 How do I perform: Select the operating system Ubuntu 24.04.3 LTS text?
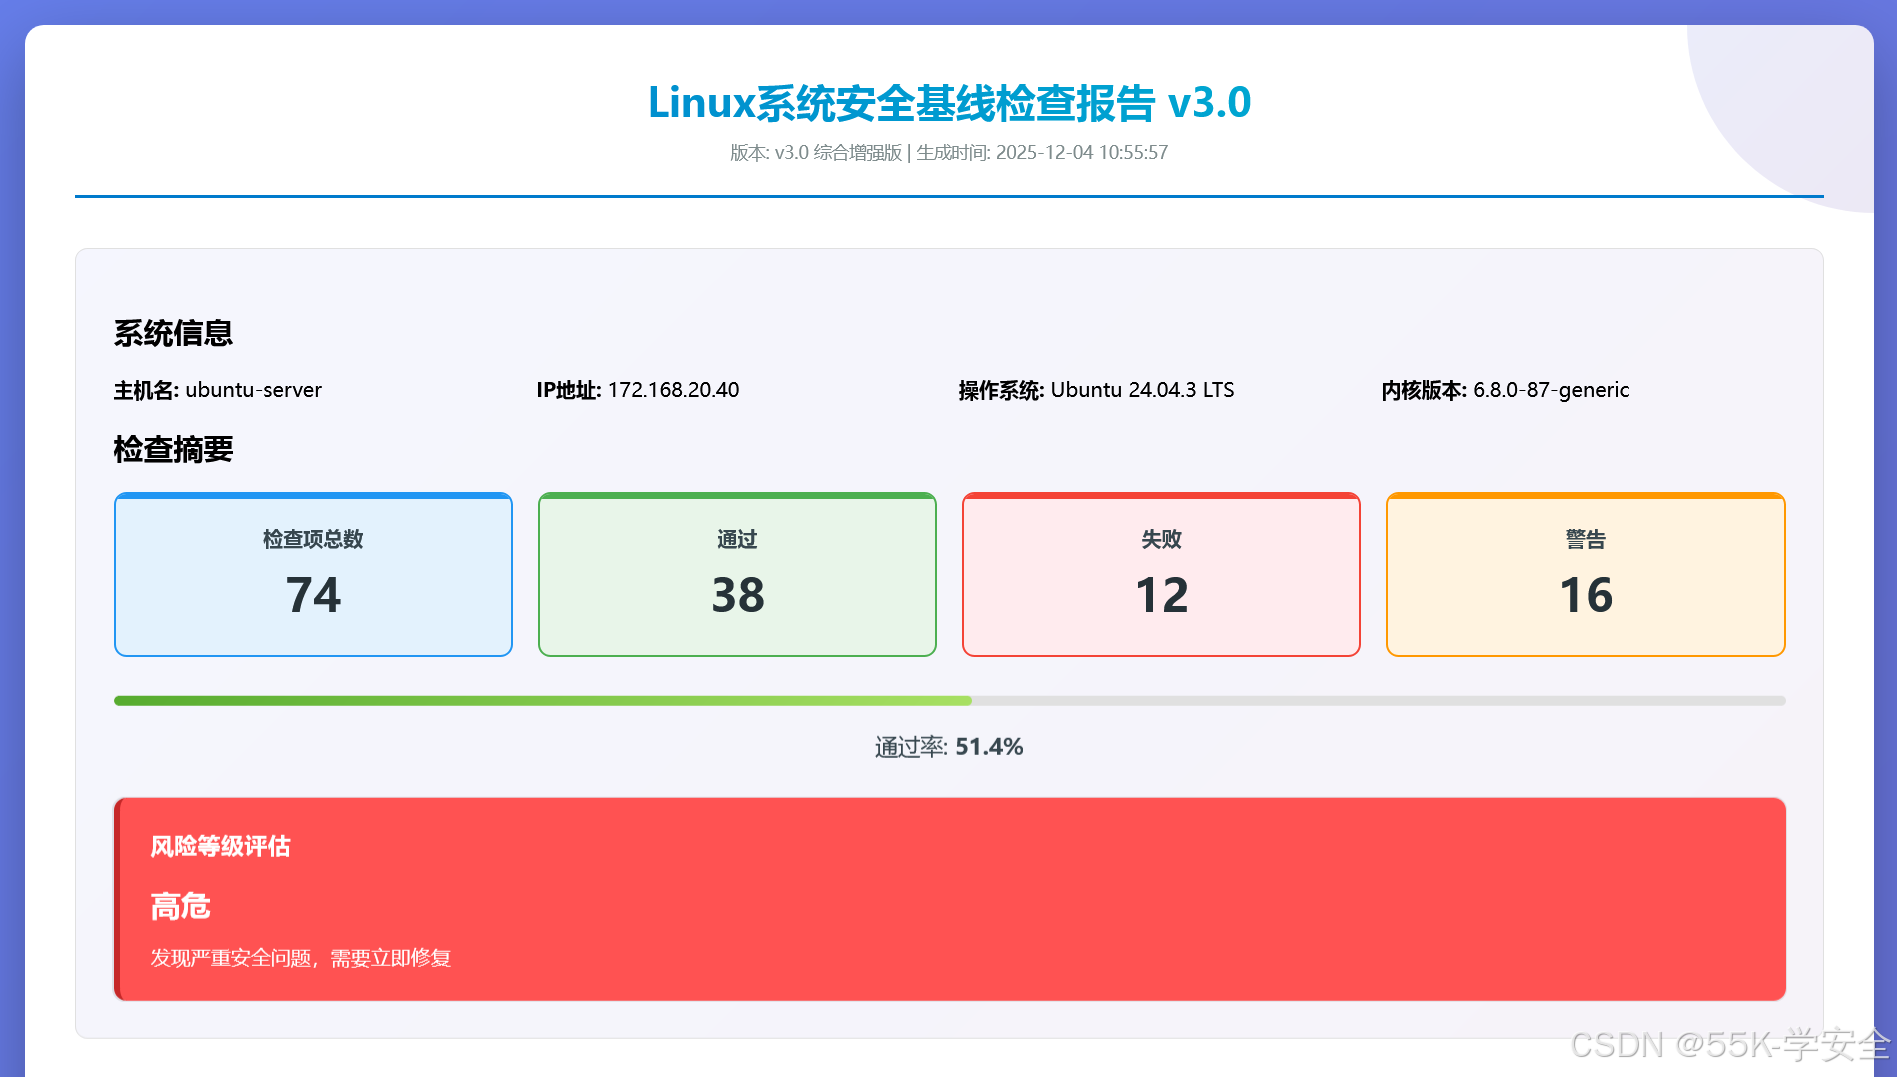tap(1143, 390)
